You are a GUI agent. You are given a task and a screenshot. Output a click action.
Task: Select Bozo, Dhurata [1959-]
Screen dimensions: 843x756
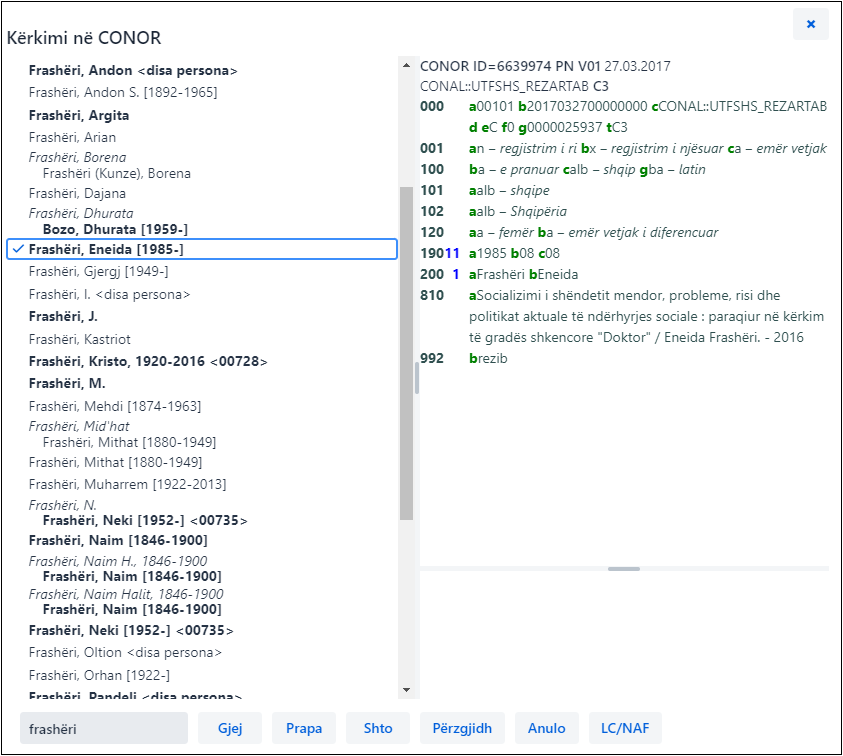coord(115,230)
